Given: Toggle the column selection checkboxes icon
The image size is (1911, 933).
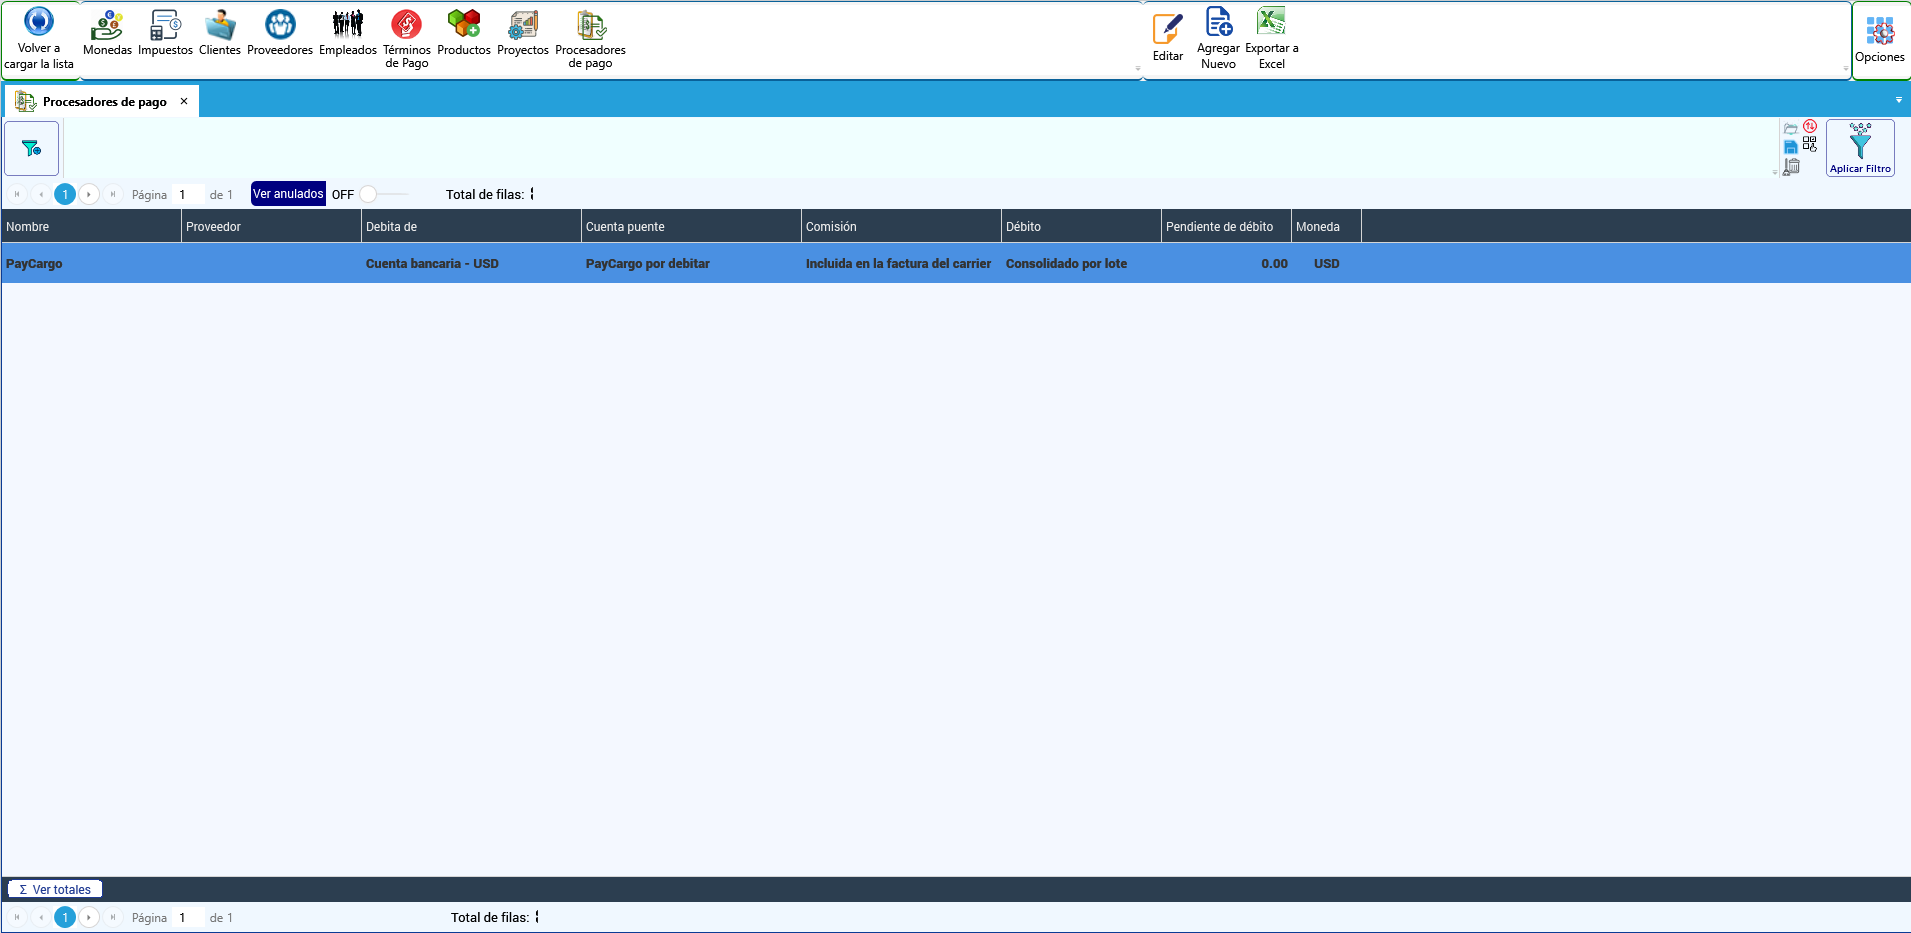Looking at the screenshot, I should 1810,145.
